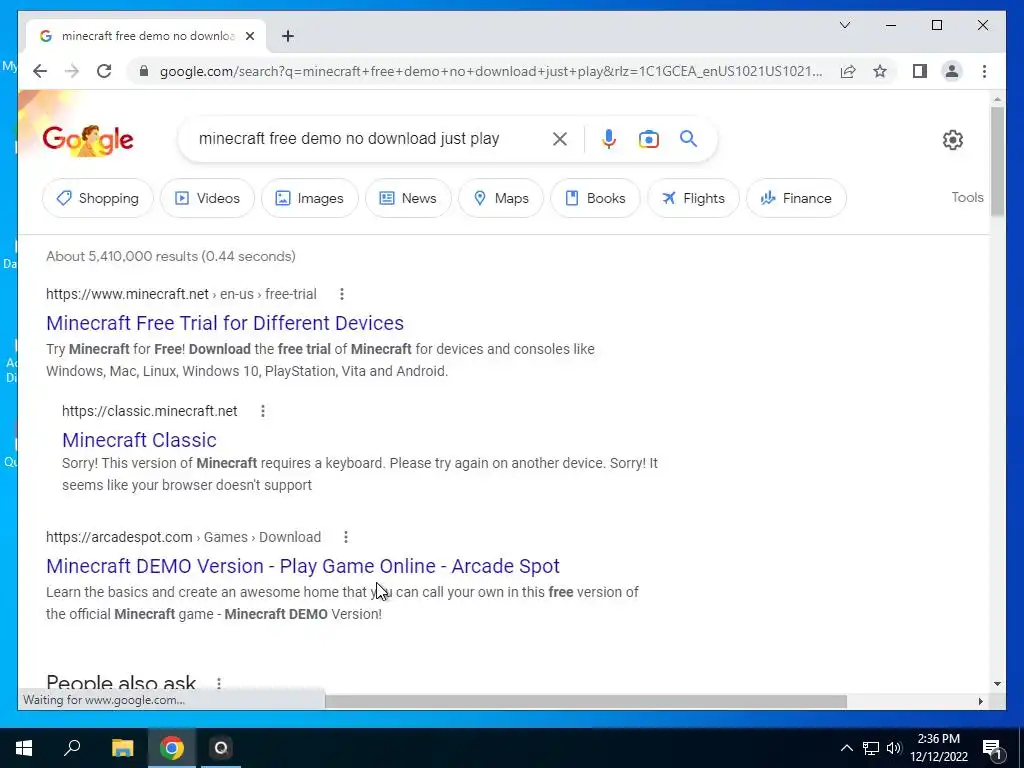Show hidden system tray icons
This screenshot has width=1024, height=768.
[x=846, y=748]
